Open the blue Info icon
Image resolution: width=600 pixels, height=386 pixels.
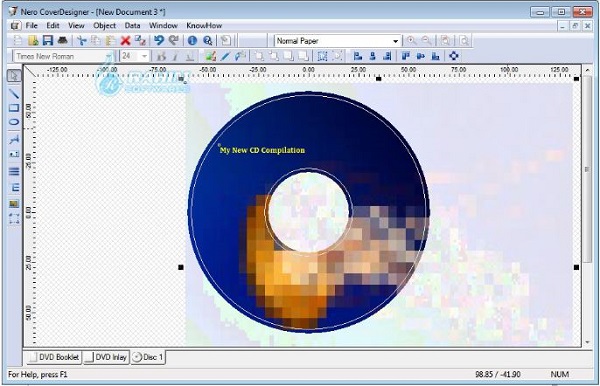192,41
